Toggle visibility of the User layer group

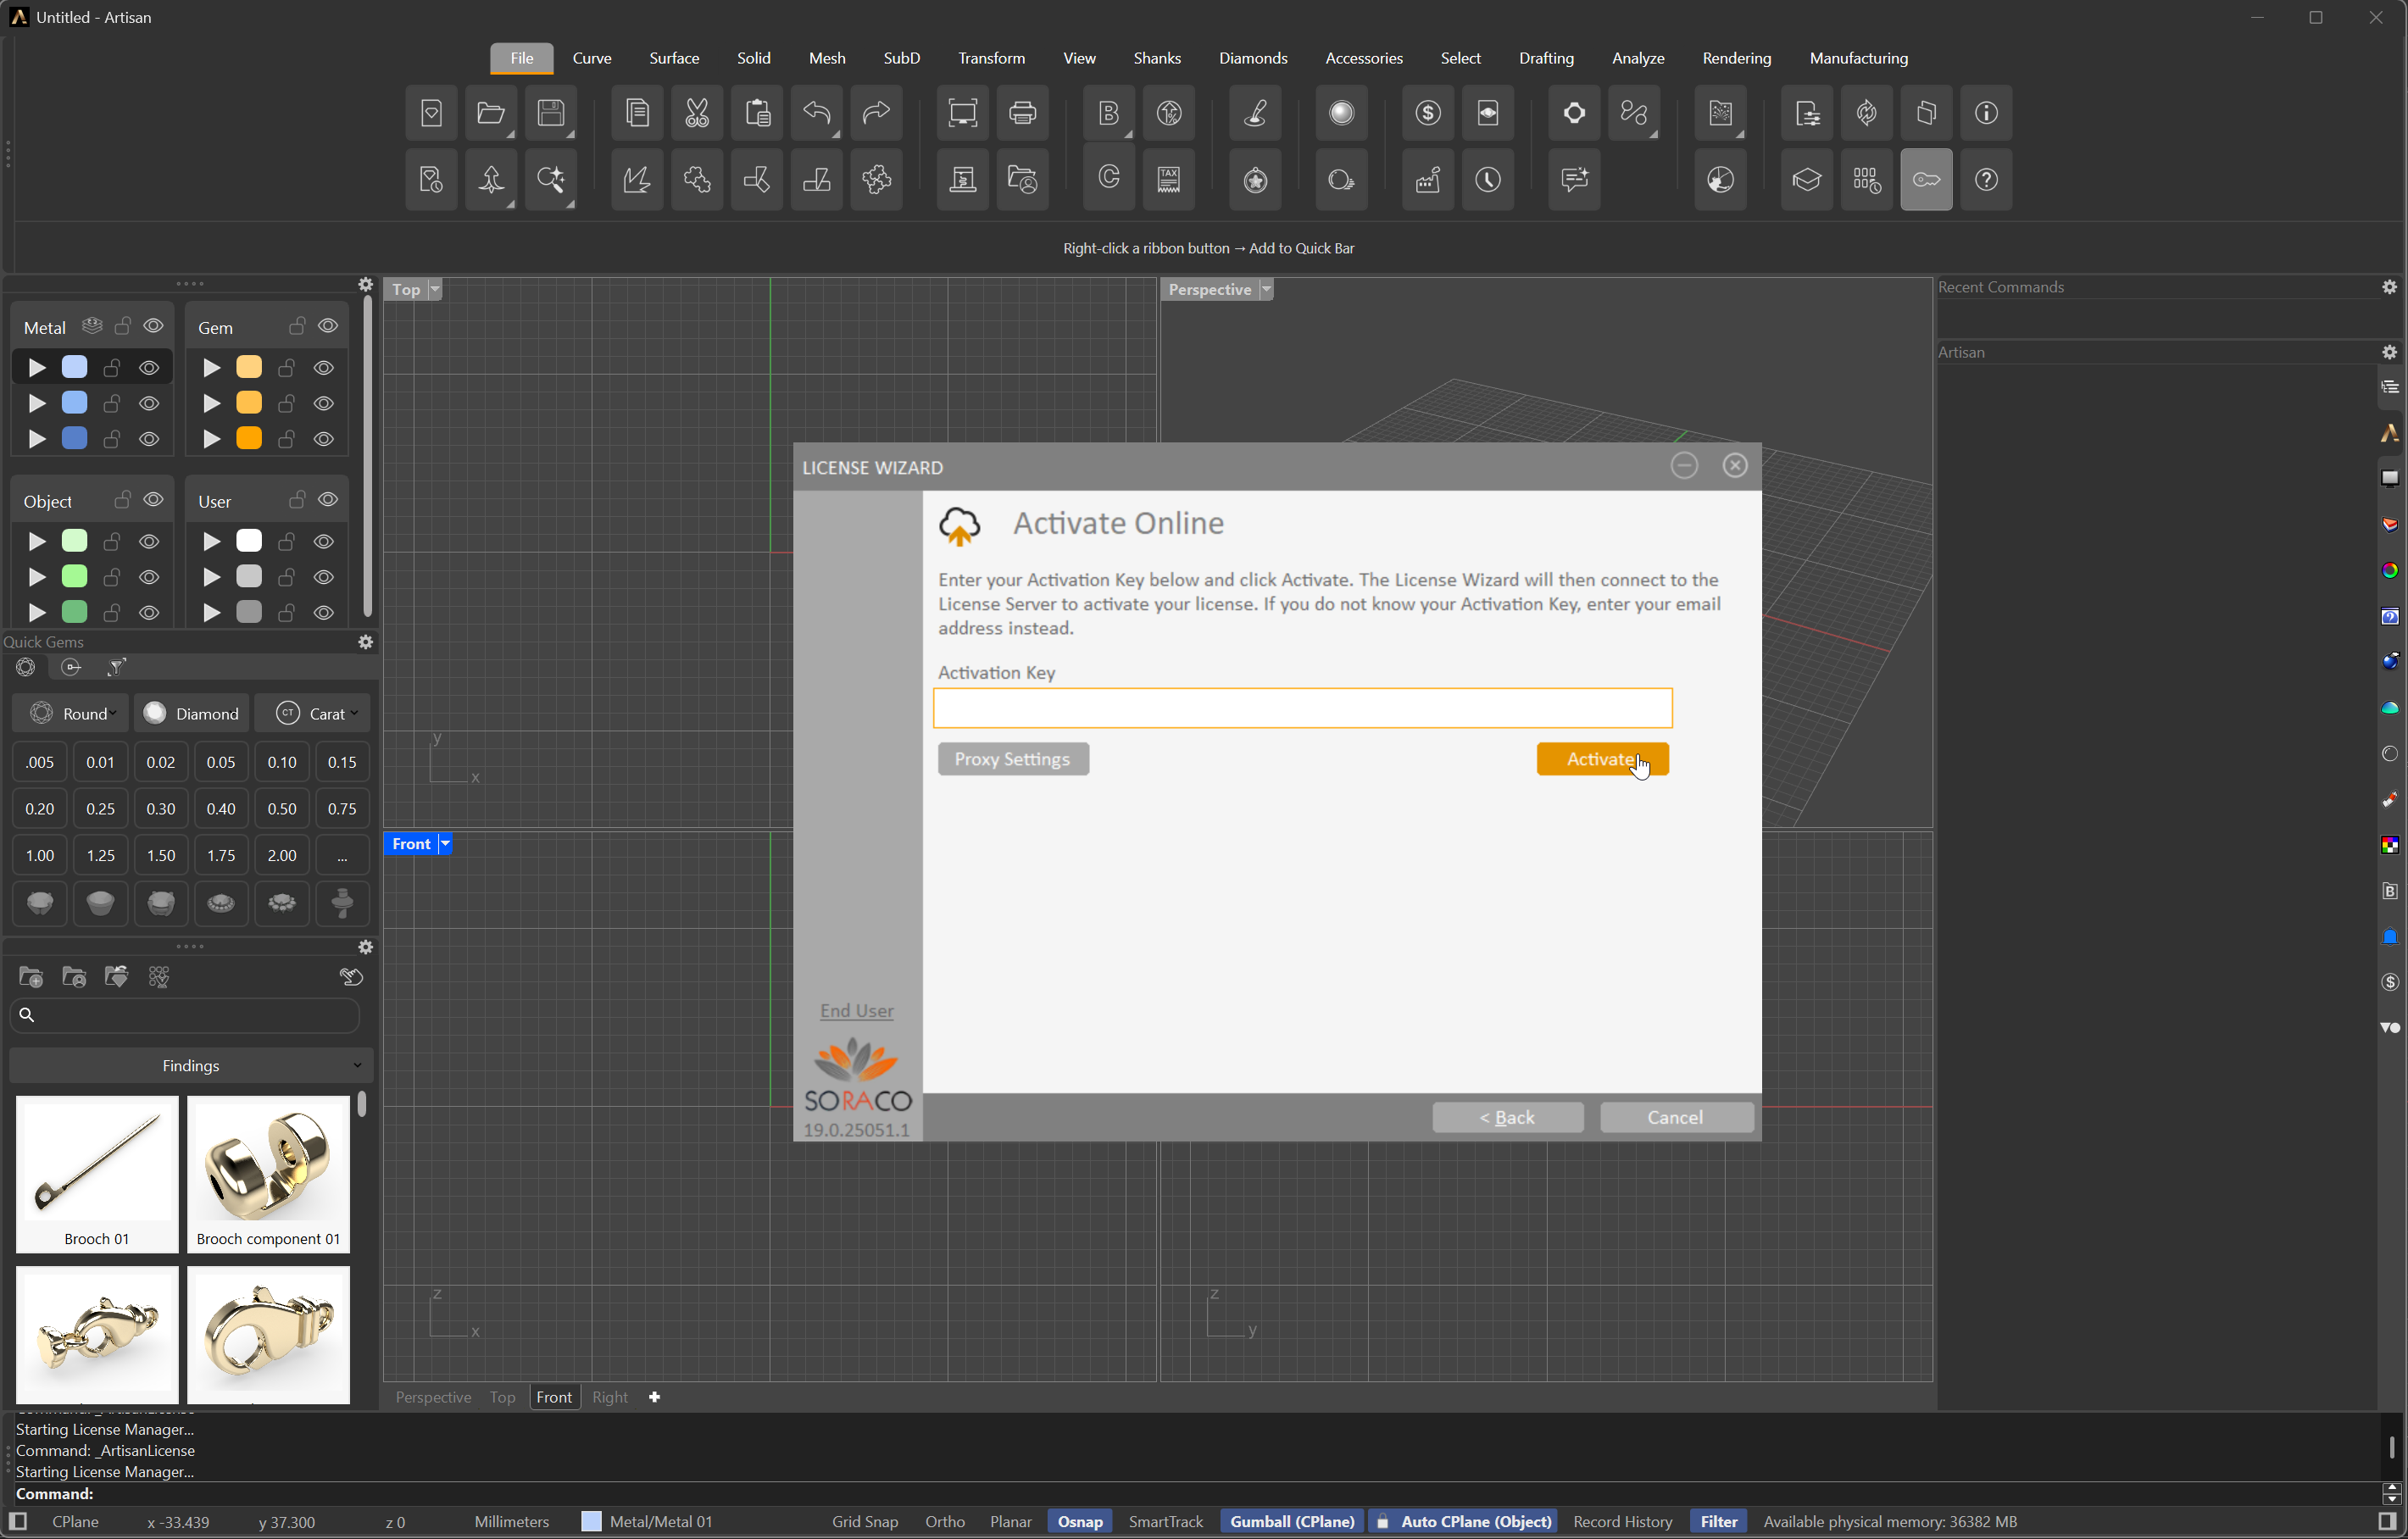(x=328, y=500)
